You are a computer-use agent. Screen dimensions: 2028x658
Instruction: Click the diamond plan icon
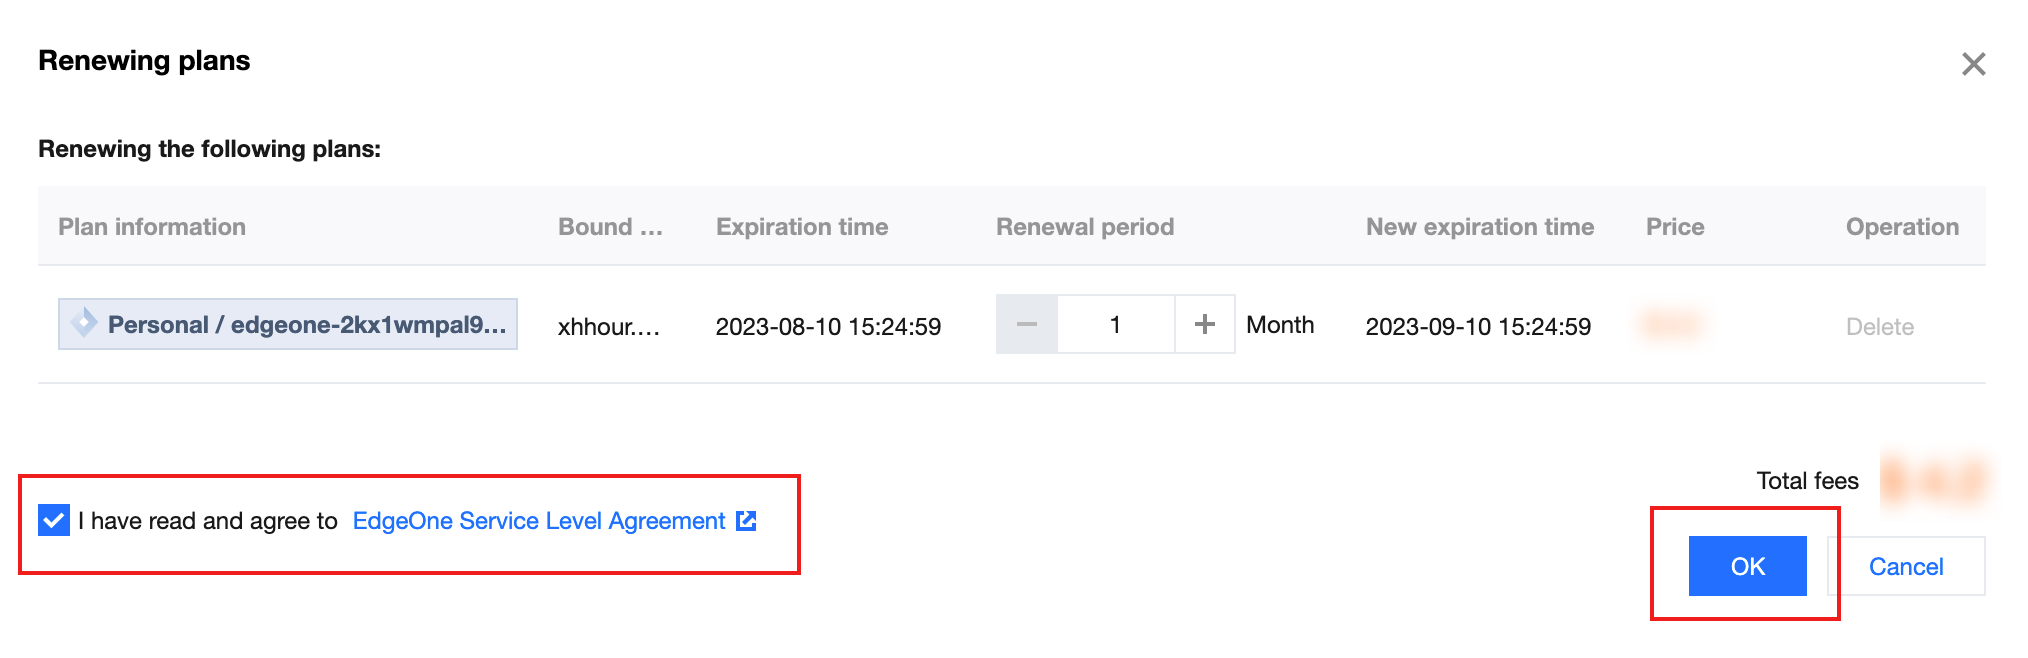(x=84, y=323)
